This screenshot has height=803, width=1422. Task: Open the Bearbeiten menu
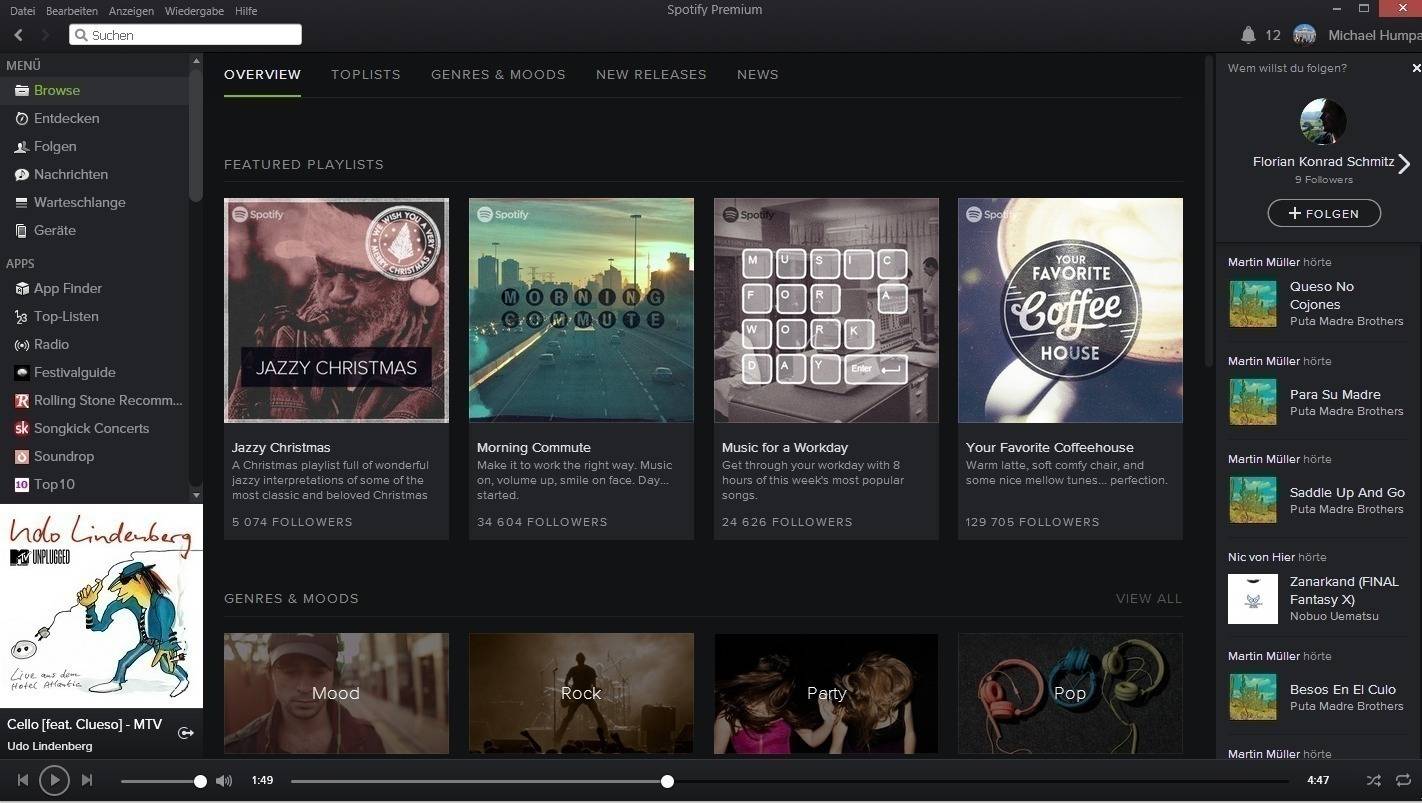72,11
